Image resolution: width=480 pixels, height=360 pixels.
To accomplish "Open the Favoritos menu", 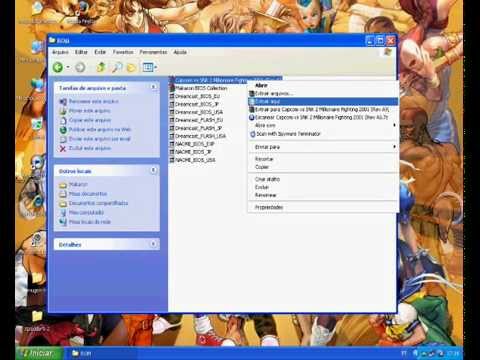I will (x=123, y=52).
